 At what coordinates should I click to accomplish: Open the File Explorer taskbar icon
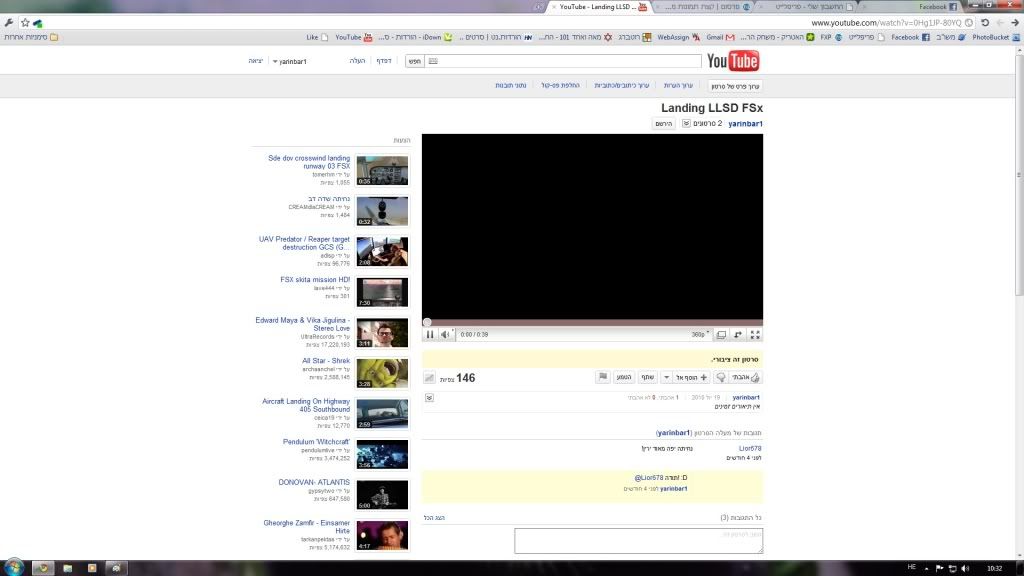[67, 568]
